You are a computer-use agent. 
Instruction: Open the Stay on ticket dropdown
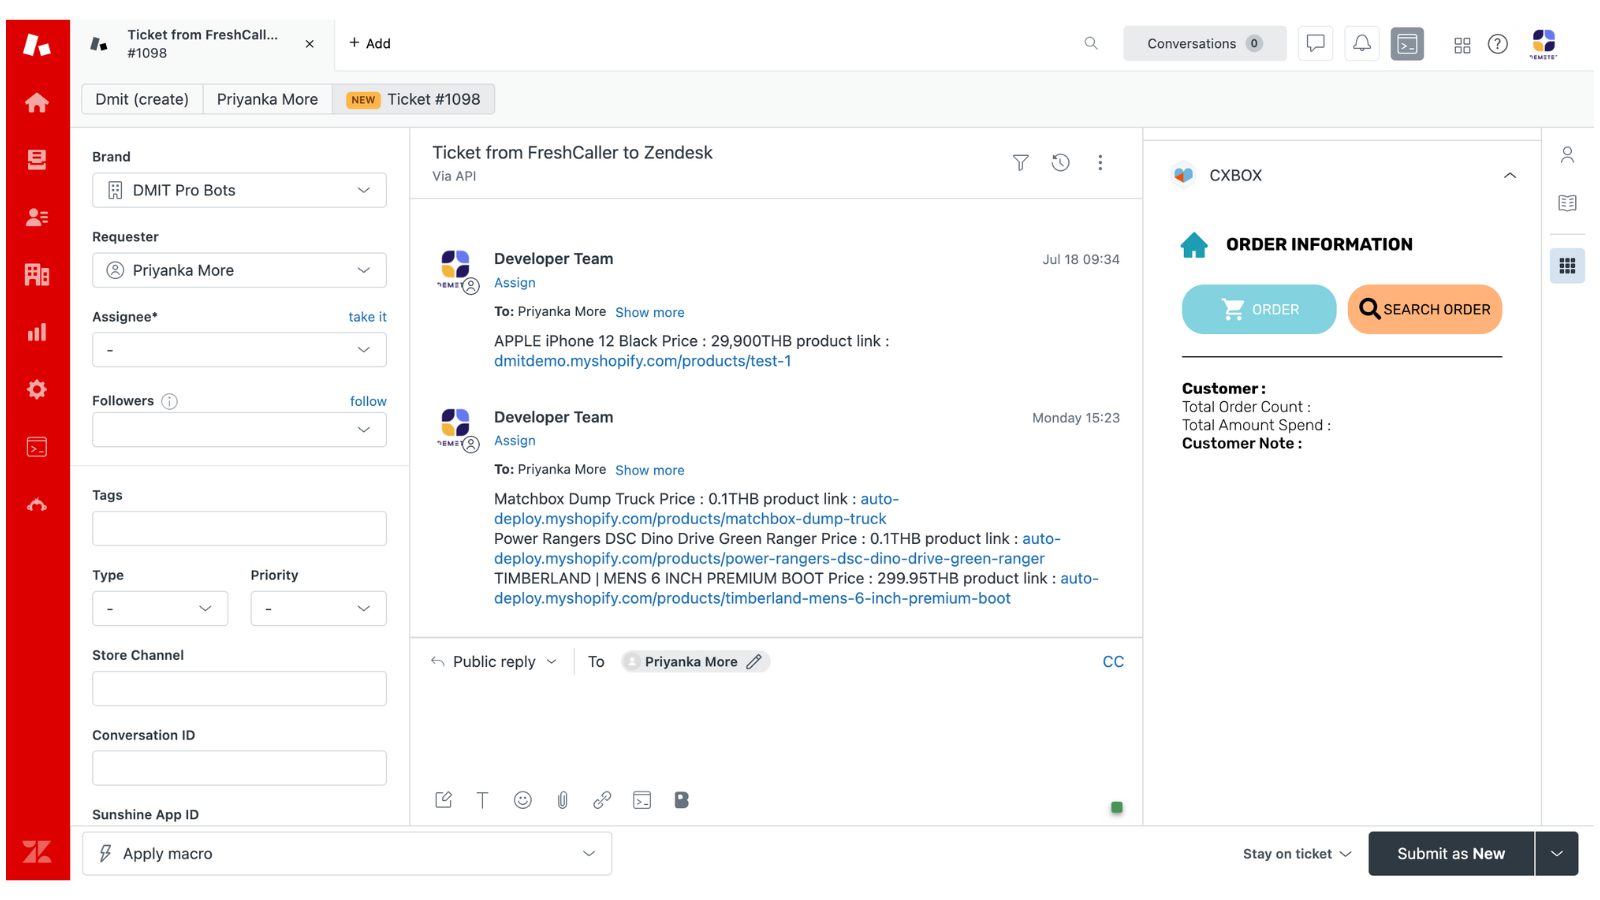click(1297, 854)
